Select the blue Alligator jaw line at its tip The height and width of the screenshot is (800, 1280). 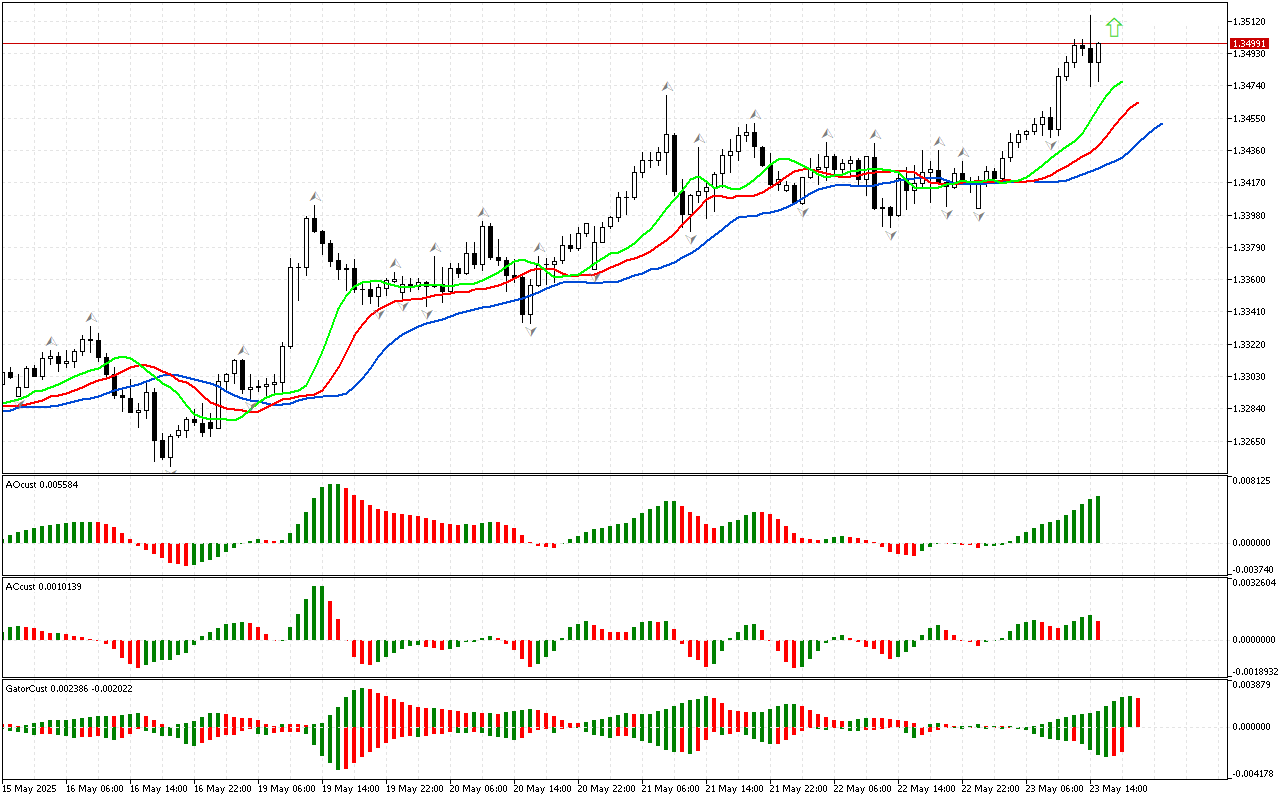pyautogui.click(x=1160, y=124)
